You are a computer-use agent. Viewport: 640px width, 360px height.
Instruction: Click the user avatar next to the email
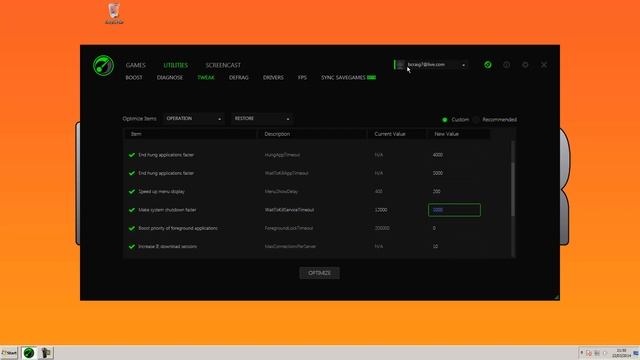coord(400,65)
